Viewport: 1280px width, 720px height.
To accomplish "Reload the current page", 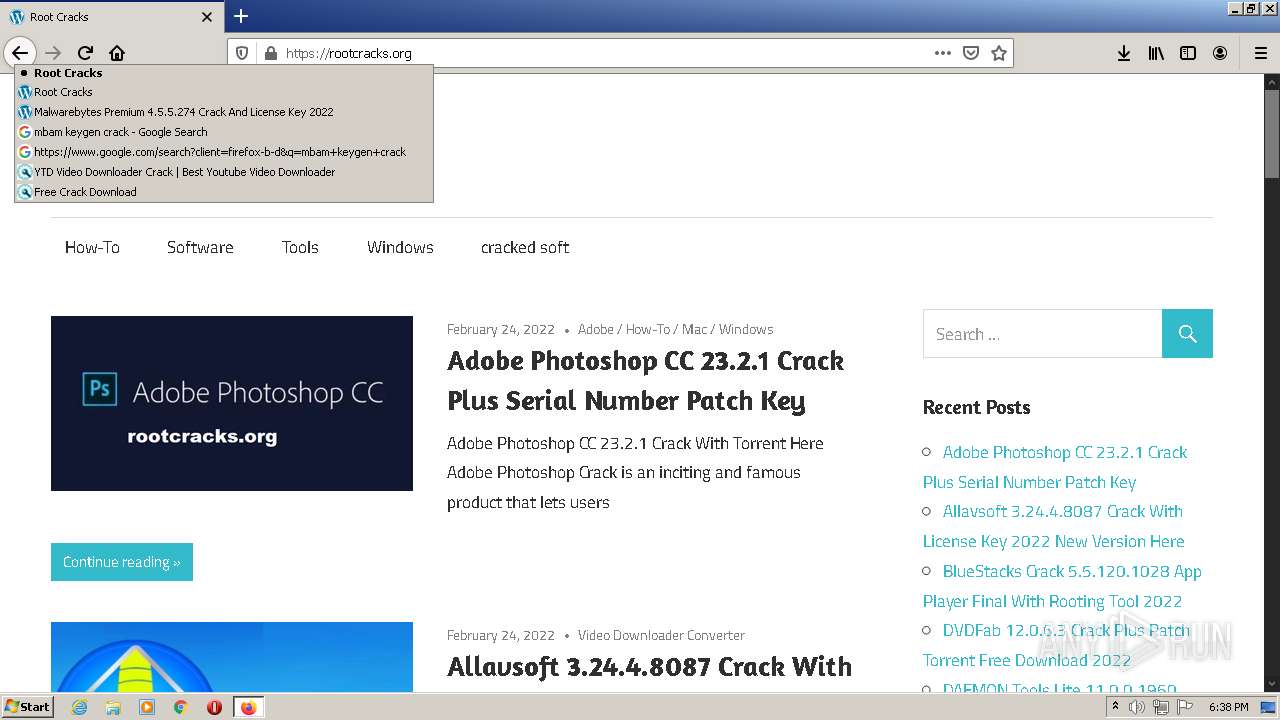I will [x=85, y=53].
